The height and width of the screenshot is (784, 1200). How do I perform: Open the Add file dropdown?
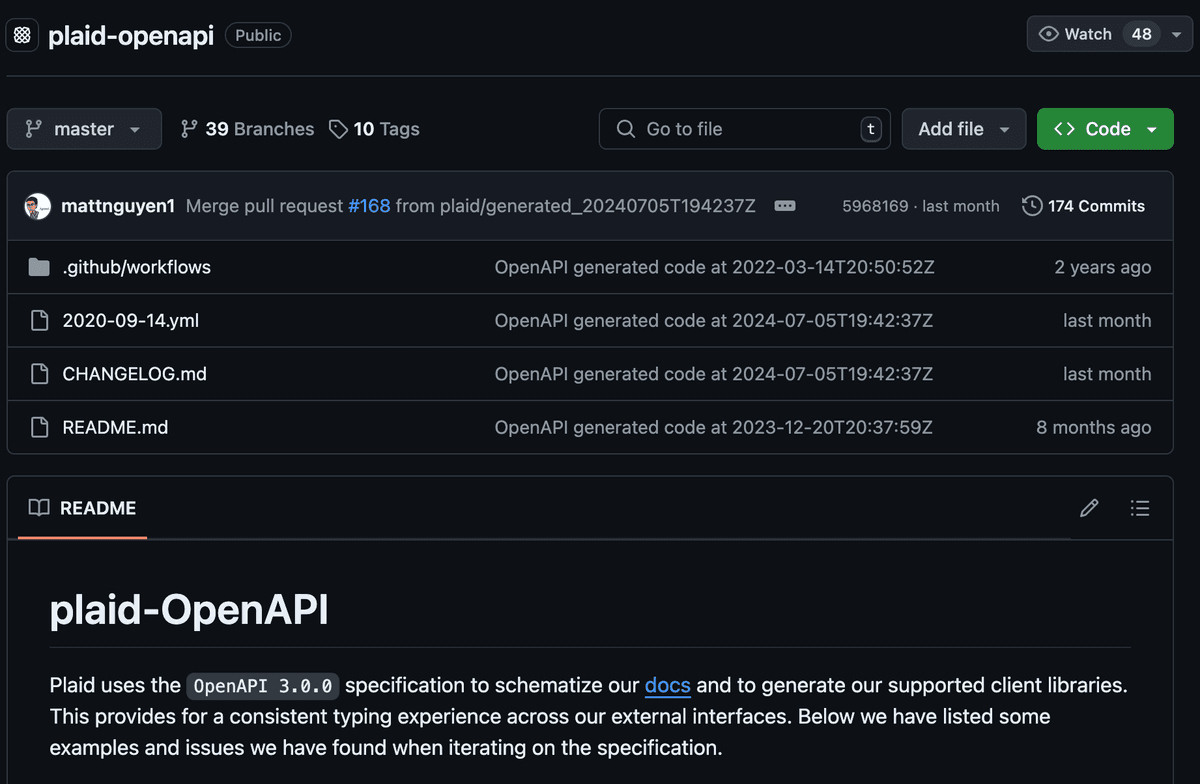(x=963, y=128)
